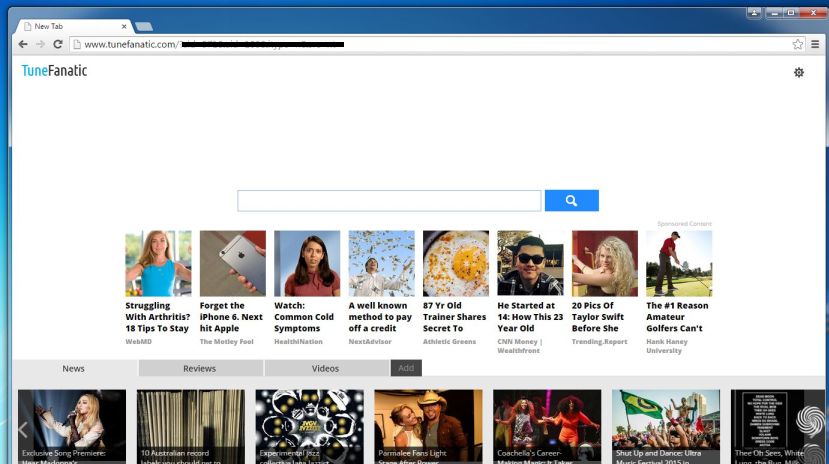Click the woman in blue top thumbnail
Screen dimensions: 829x464
[158, 263]
